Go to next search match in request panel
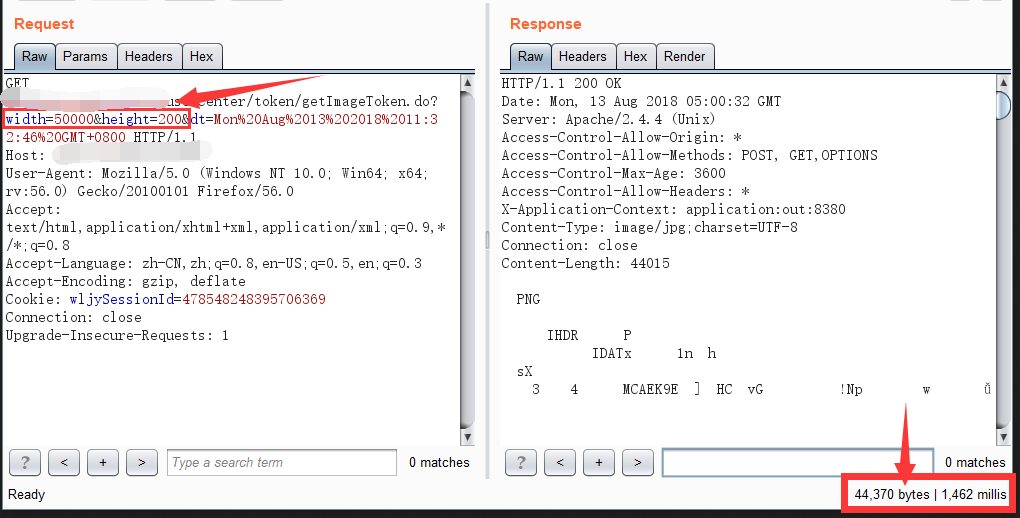The image size is (1020, 518). point(142,462)
